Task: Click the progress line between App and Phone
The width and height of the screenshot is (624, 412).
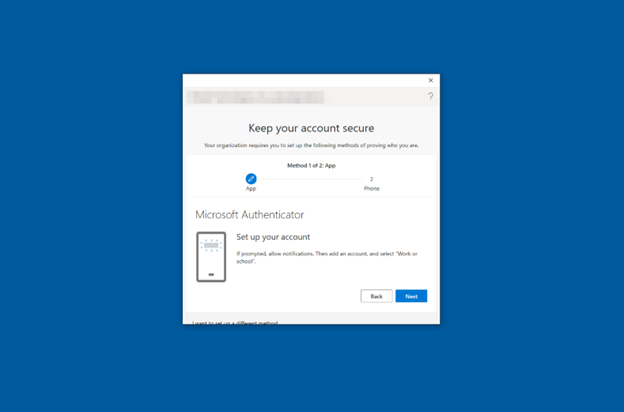Action: (x=311, y=178)
